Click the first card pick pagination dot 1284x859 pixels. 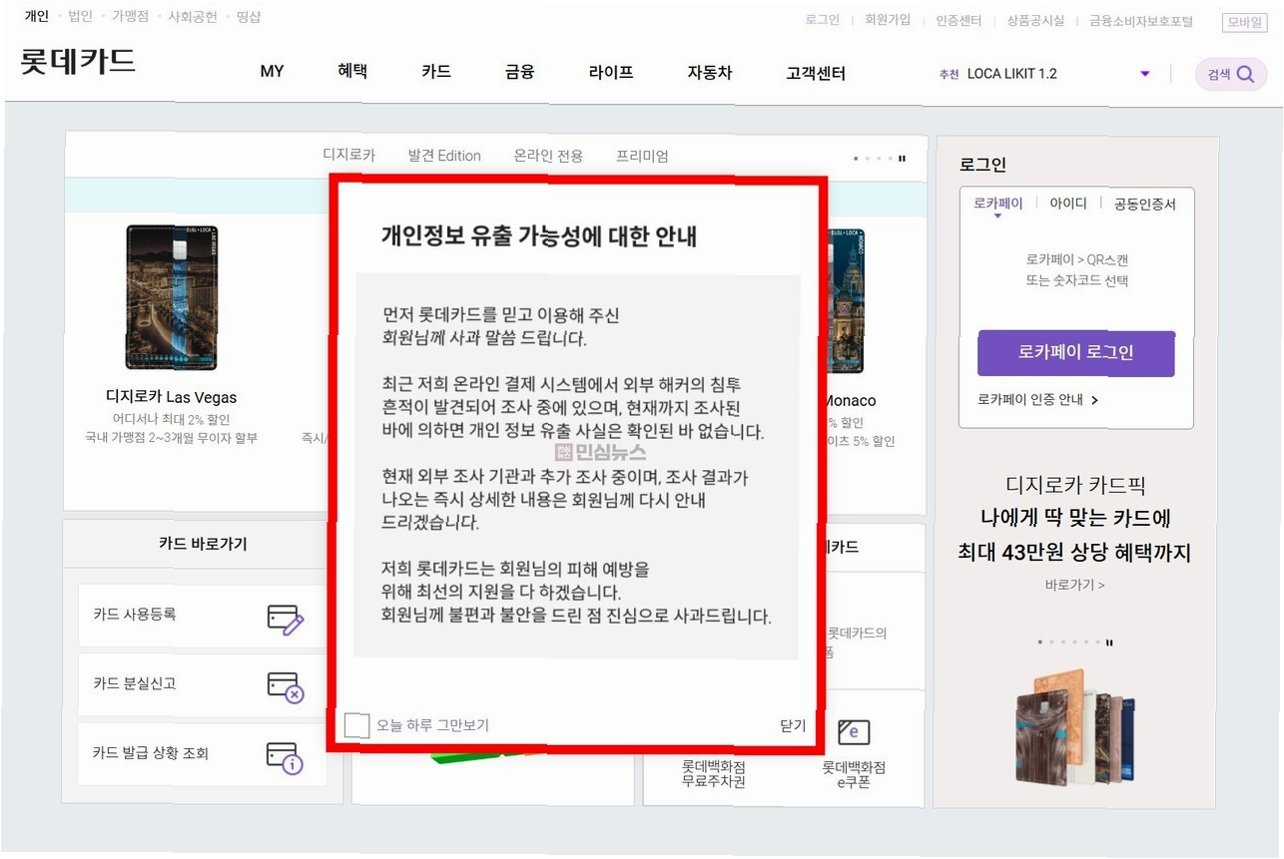pos(1040,643)
